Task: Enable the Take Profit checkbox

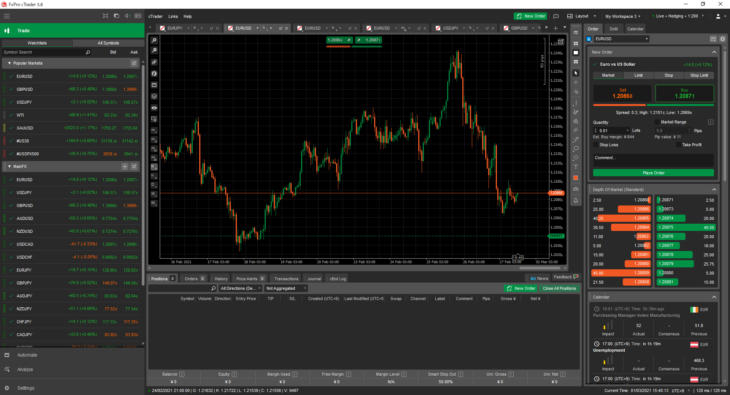Action: [678, 145]
